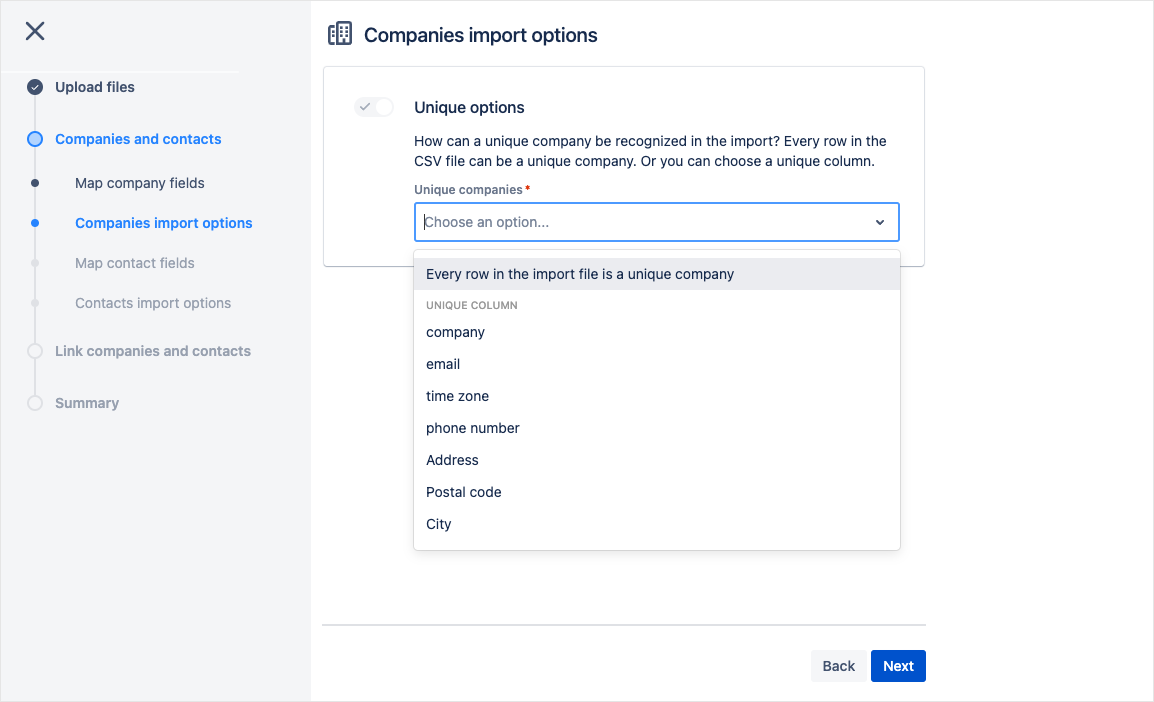The height and width of the screenshot is (702, 1154).
Task: Pick 'phone number' from the dropdown list
Action: [473, 428]
